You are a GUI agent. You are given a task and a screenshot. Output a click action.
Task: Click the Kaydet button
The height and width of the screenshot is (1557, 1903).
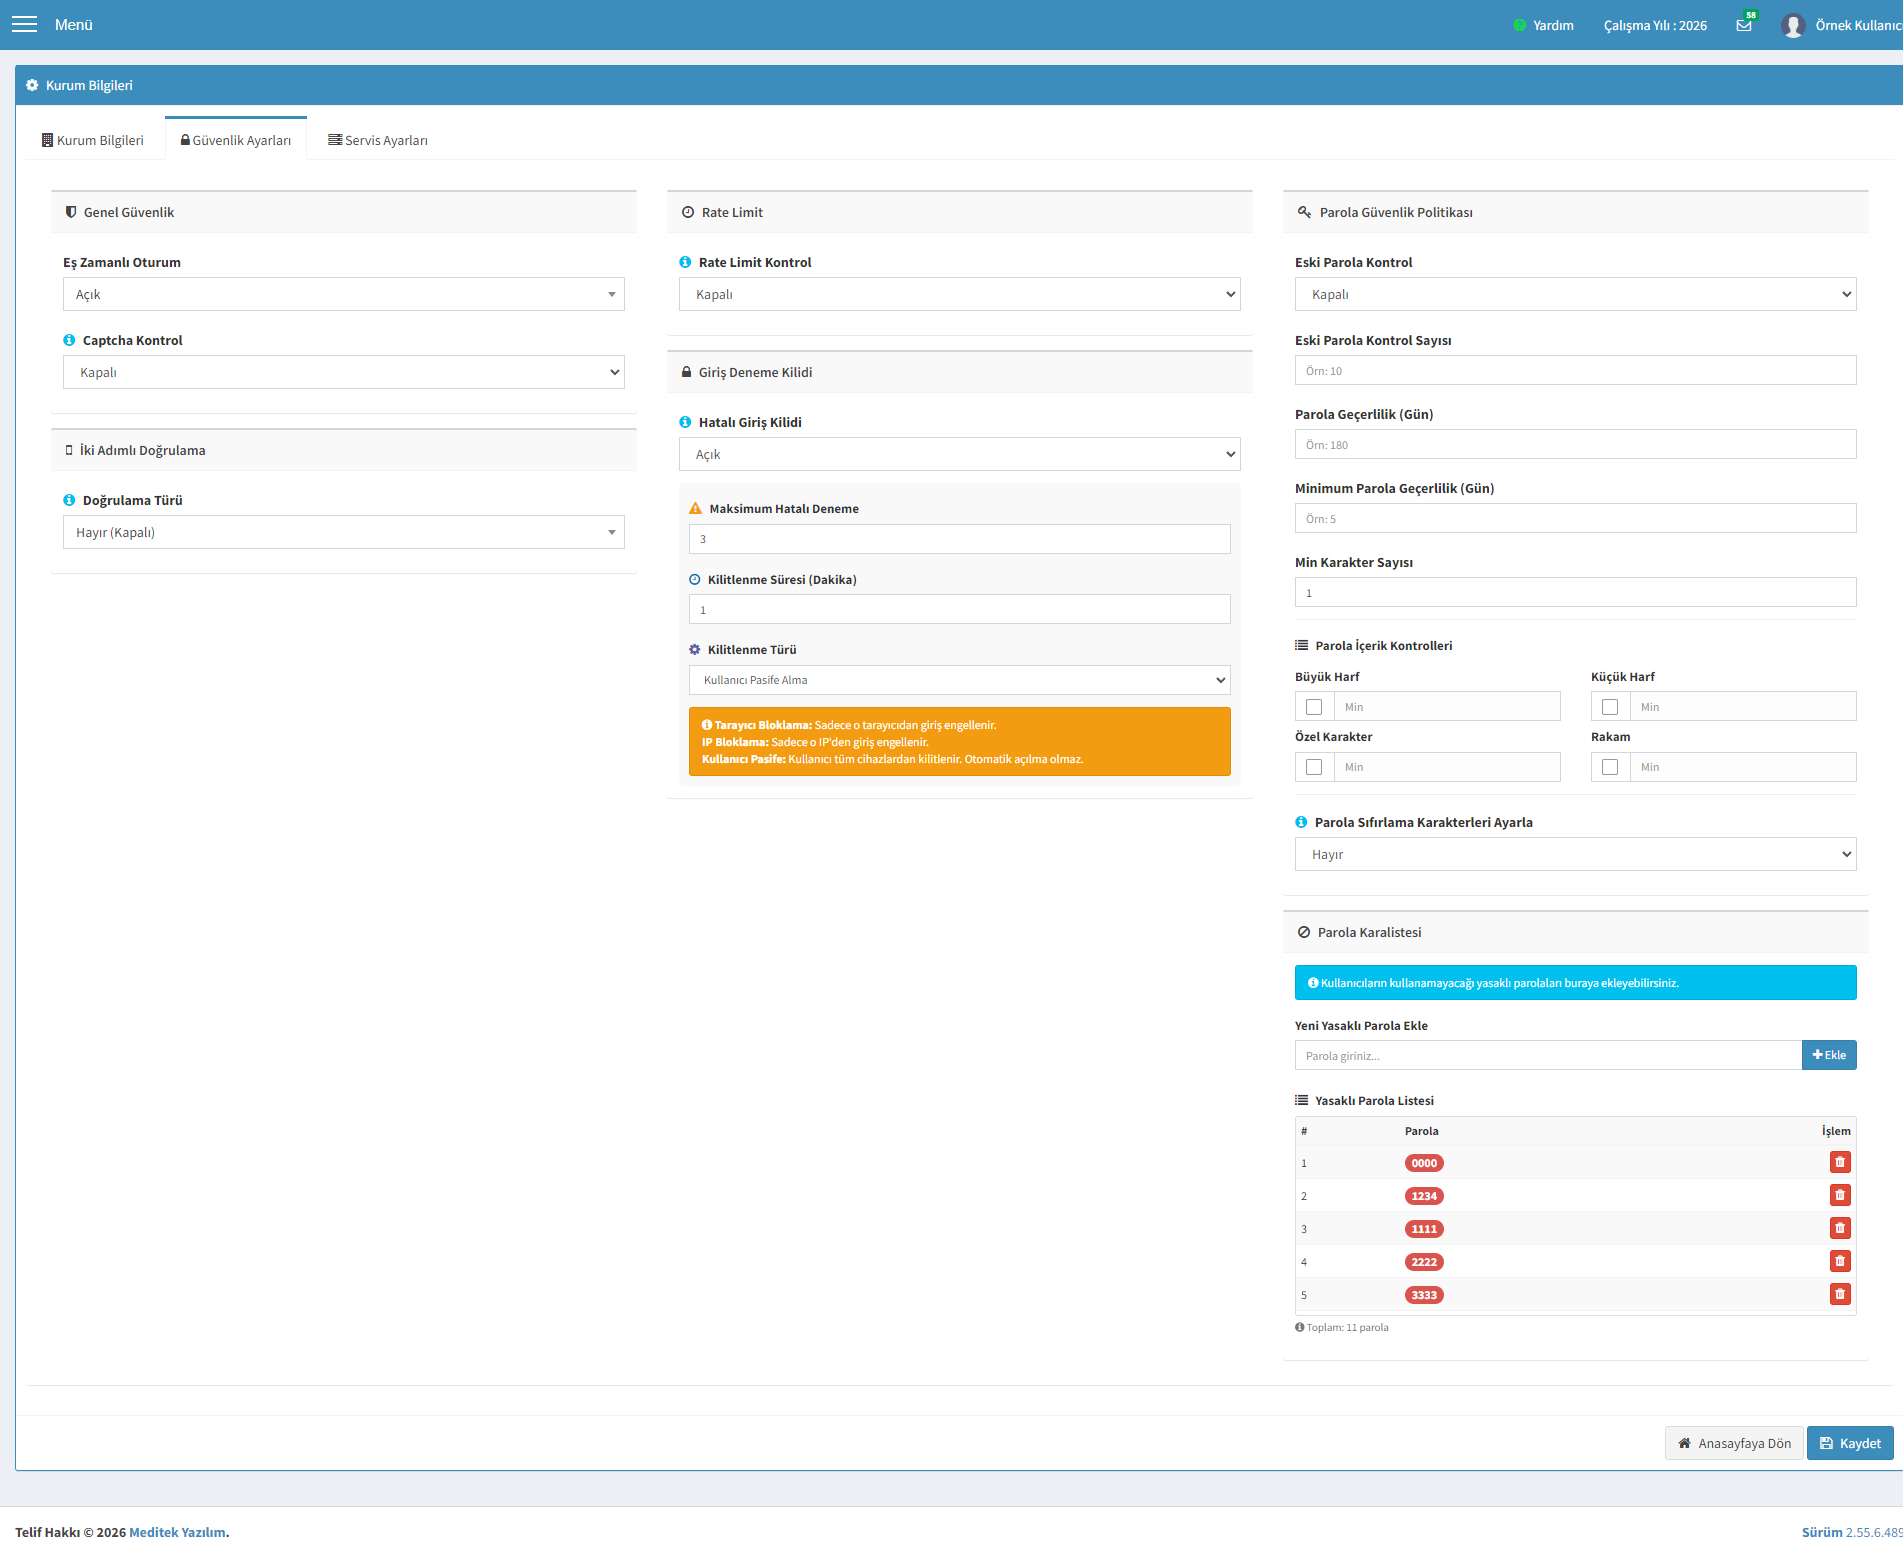(1850, 1443)
